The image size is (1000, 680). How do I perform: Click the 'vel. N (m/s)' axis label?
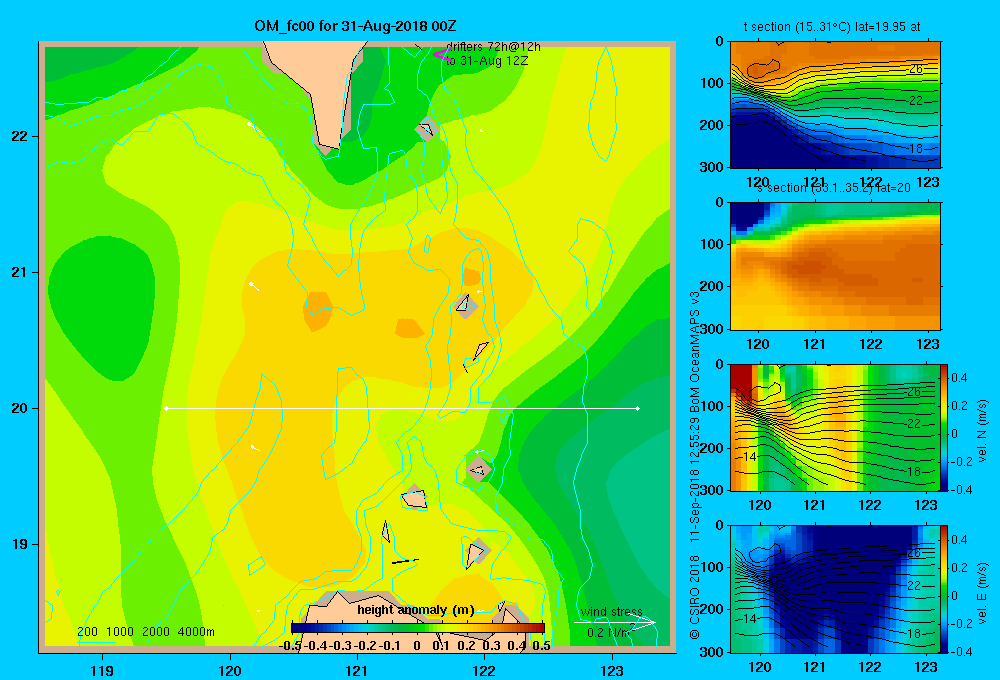[x=982, y=430]
